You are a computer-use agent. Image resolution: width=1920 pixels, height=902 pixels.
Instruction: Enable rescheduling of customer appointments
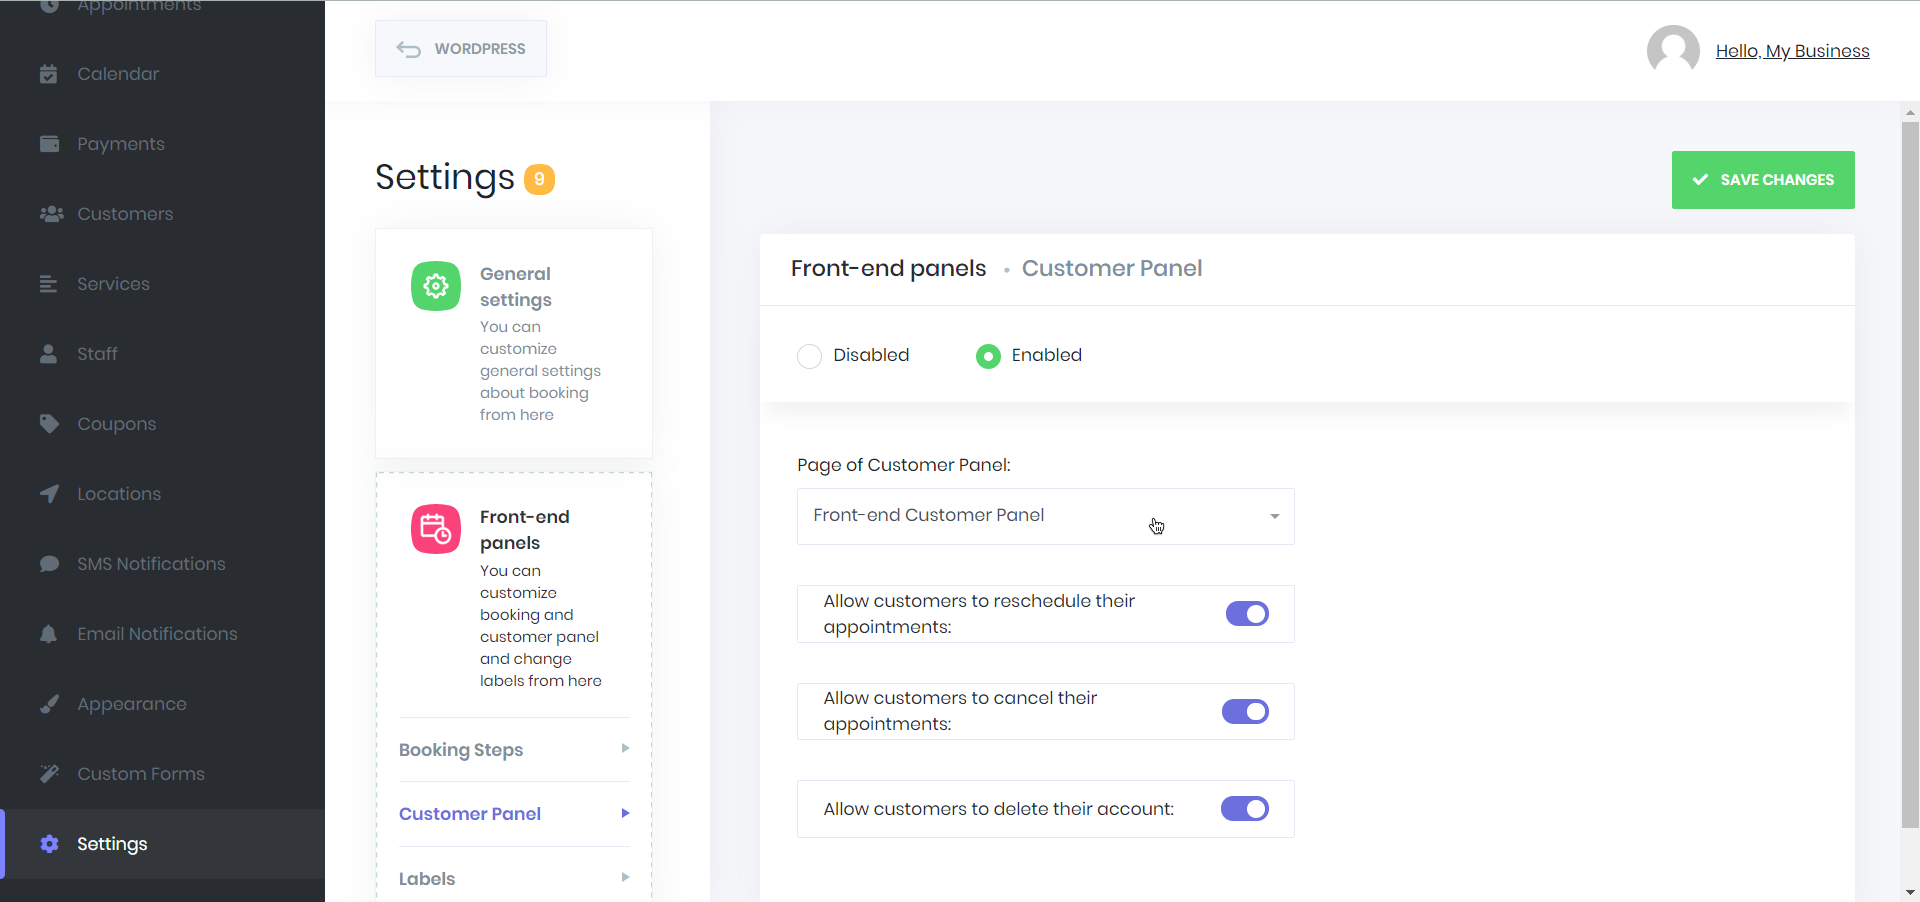coord(1246,614)
